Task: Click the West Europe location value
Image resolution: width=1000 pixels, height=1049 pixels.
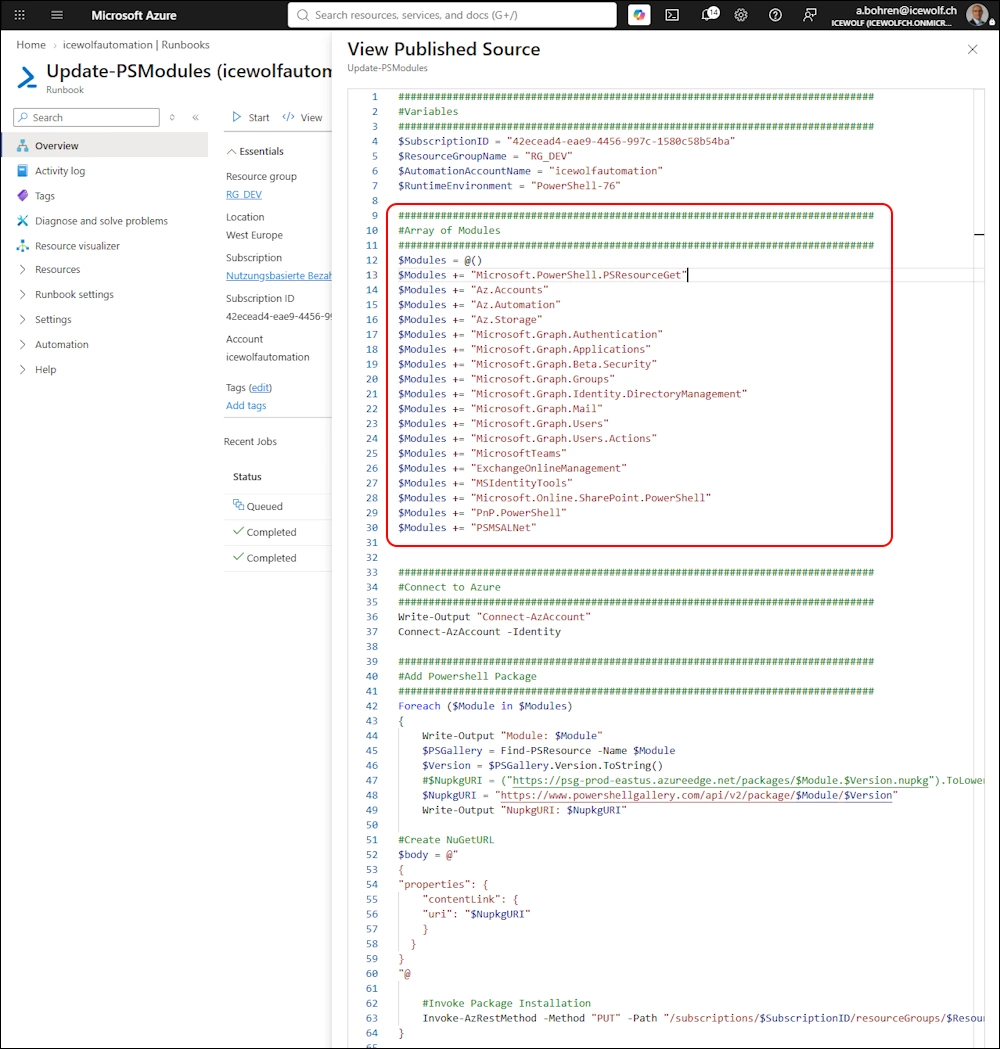Action: [x=254, y=235]
